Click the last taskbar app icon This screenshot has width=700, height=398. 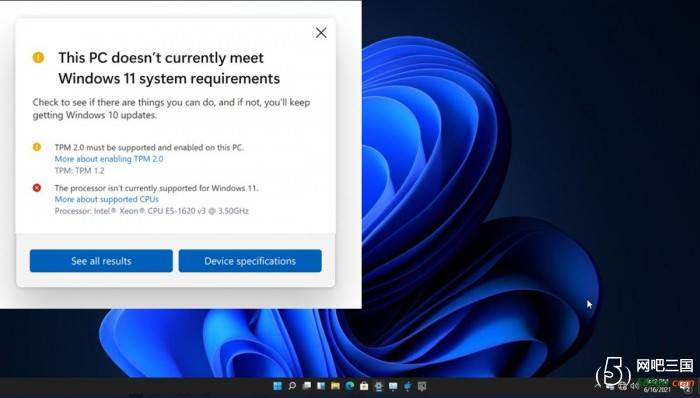[x=422, y=386]
